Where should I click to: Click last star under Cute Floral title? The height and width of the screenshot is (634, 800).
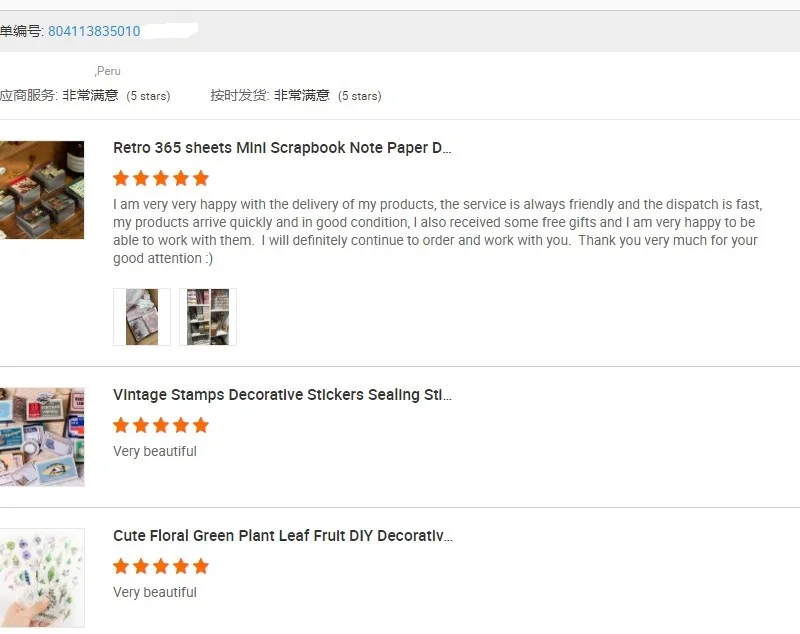tap(201, 567)
